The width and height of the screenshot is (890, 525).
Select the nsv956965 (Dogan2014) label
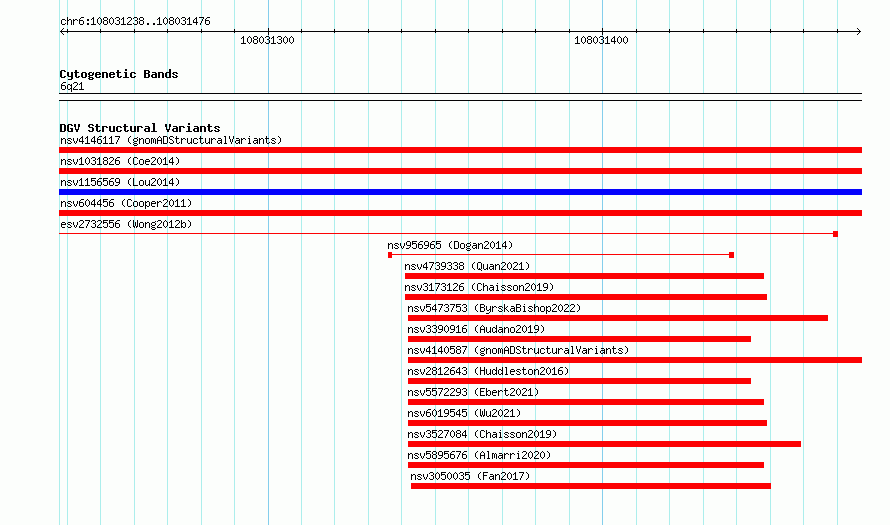(450, 245)
